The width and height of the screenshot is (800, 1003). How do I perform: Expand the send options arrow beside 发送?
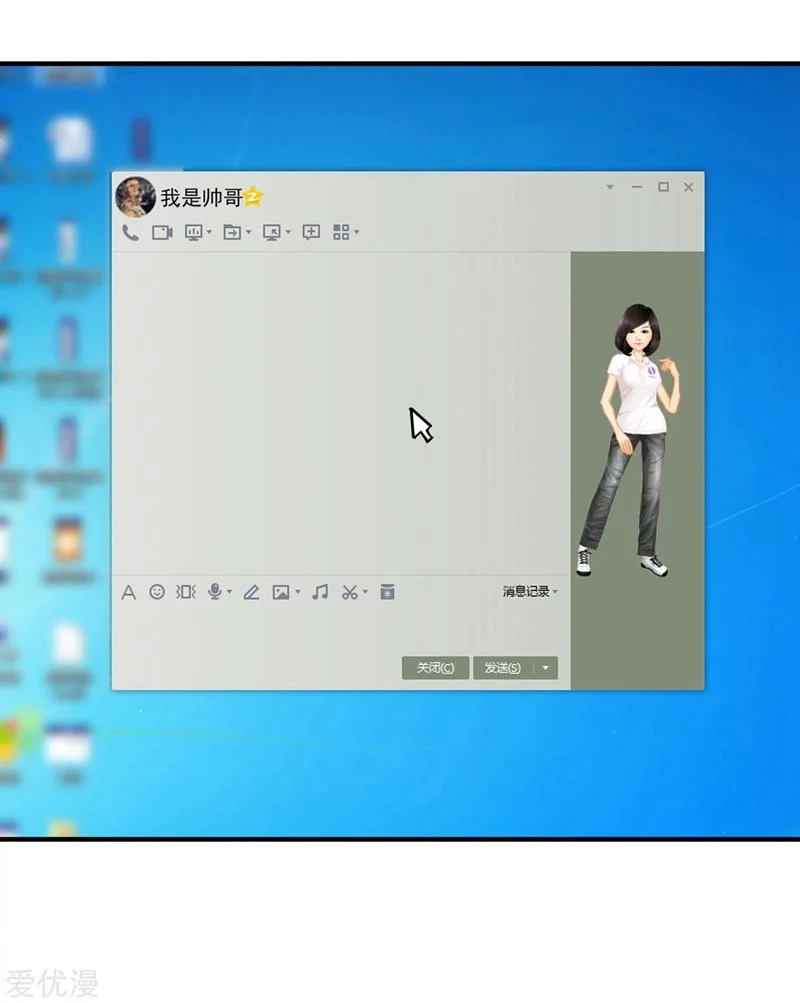pos(546,668)
